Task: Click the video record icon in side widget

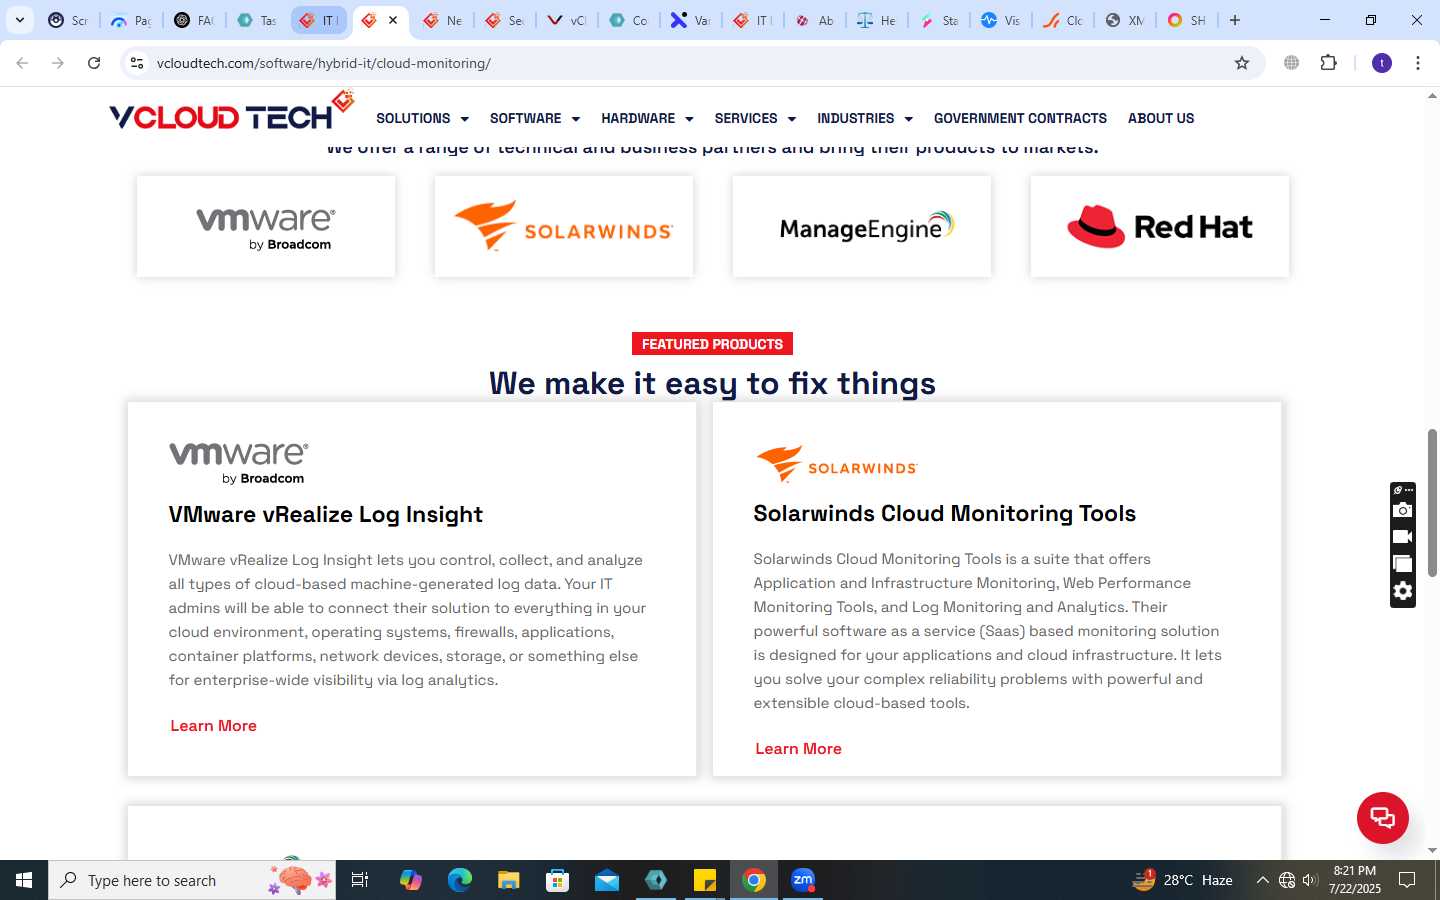Action: pyautogui.click(x=1403, y=537)
